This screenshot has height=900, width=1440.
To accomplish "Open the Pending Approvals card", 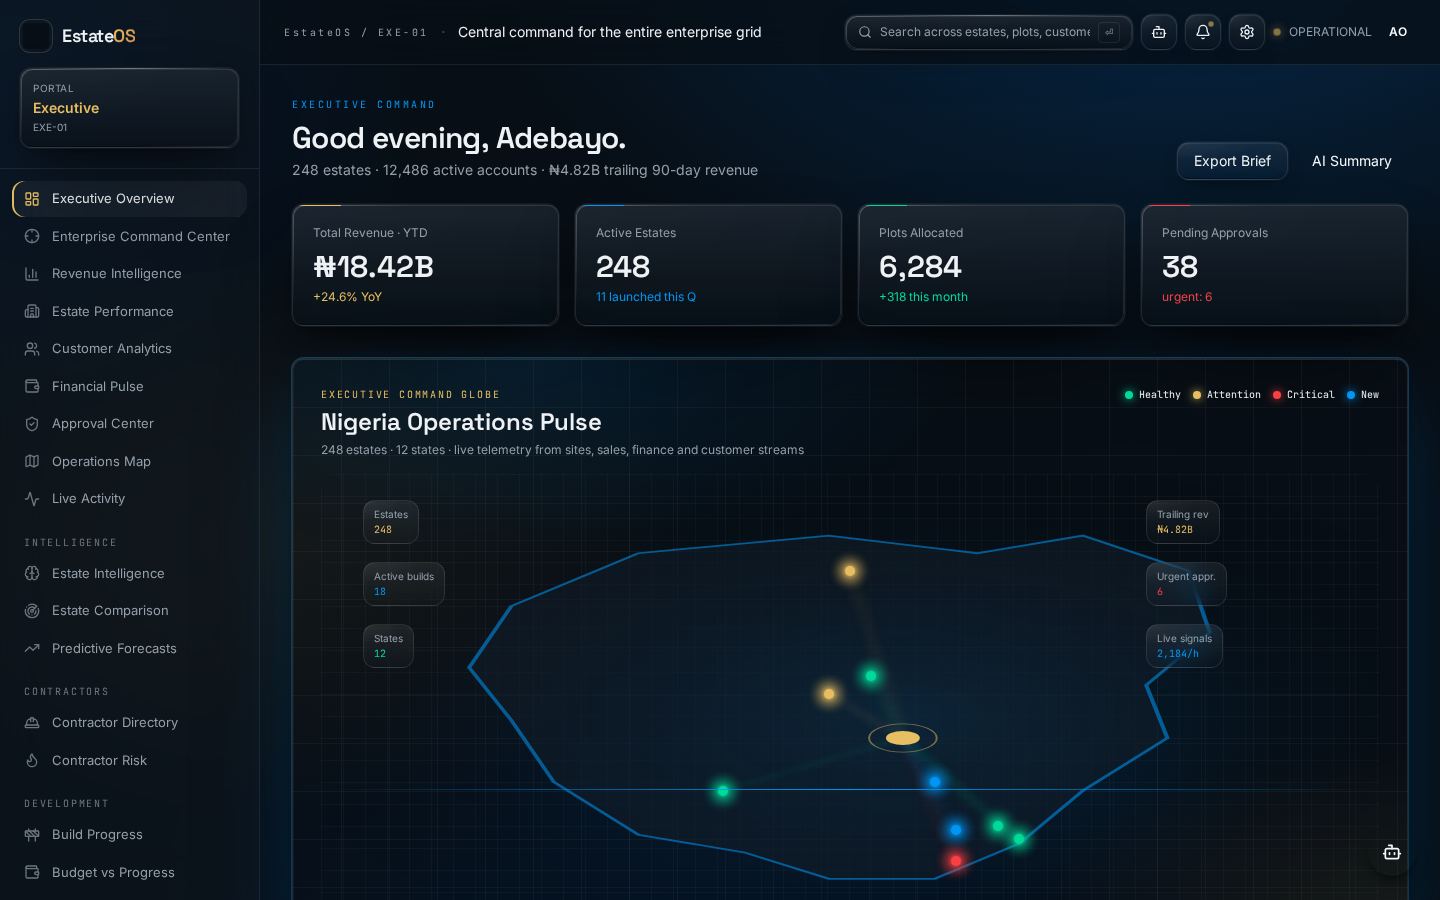I will [x=1274, y=265].
